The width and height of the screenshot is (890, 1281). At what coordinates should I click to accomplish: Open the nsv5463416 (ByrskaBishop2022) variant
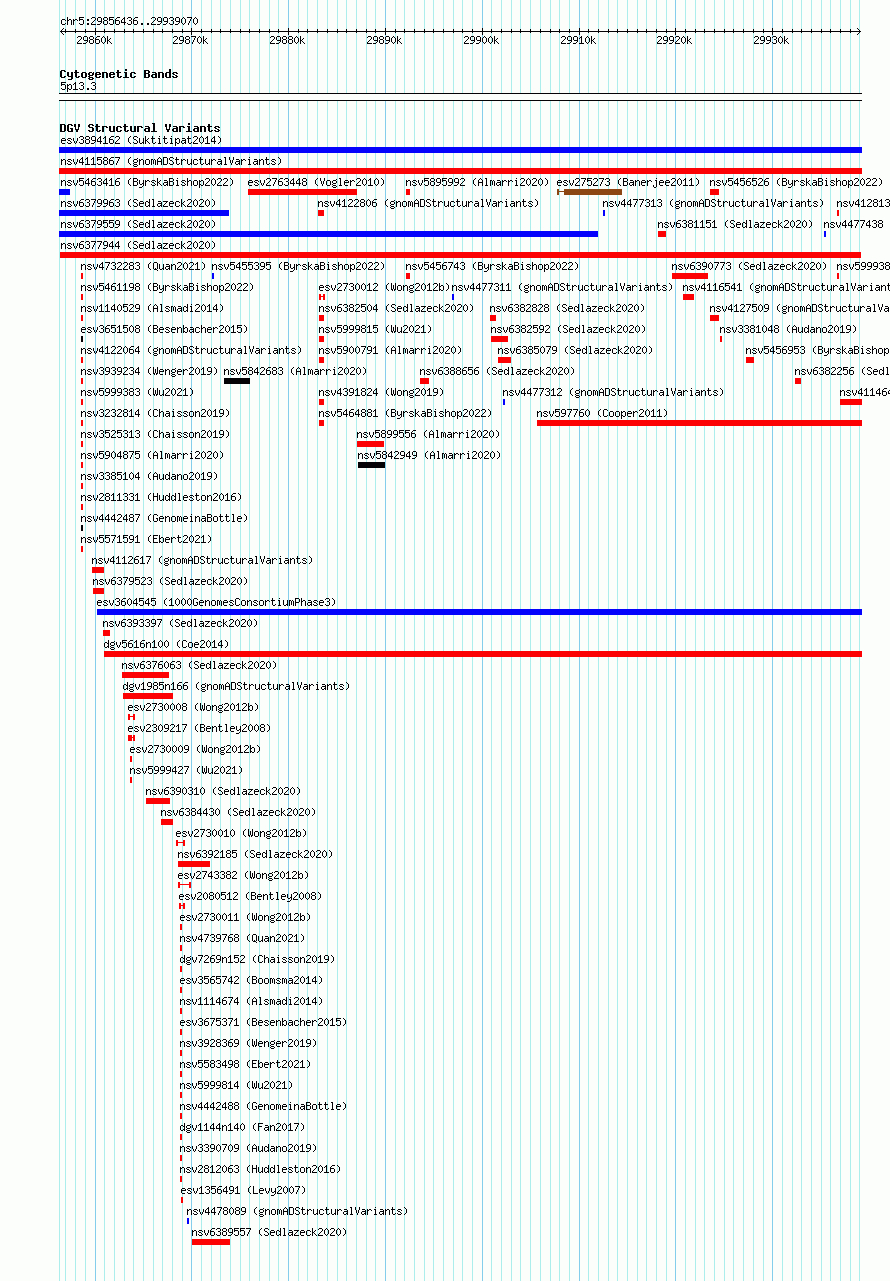[x=147, y=183]
